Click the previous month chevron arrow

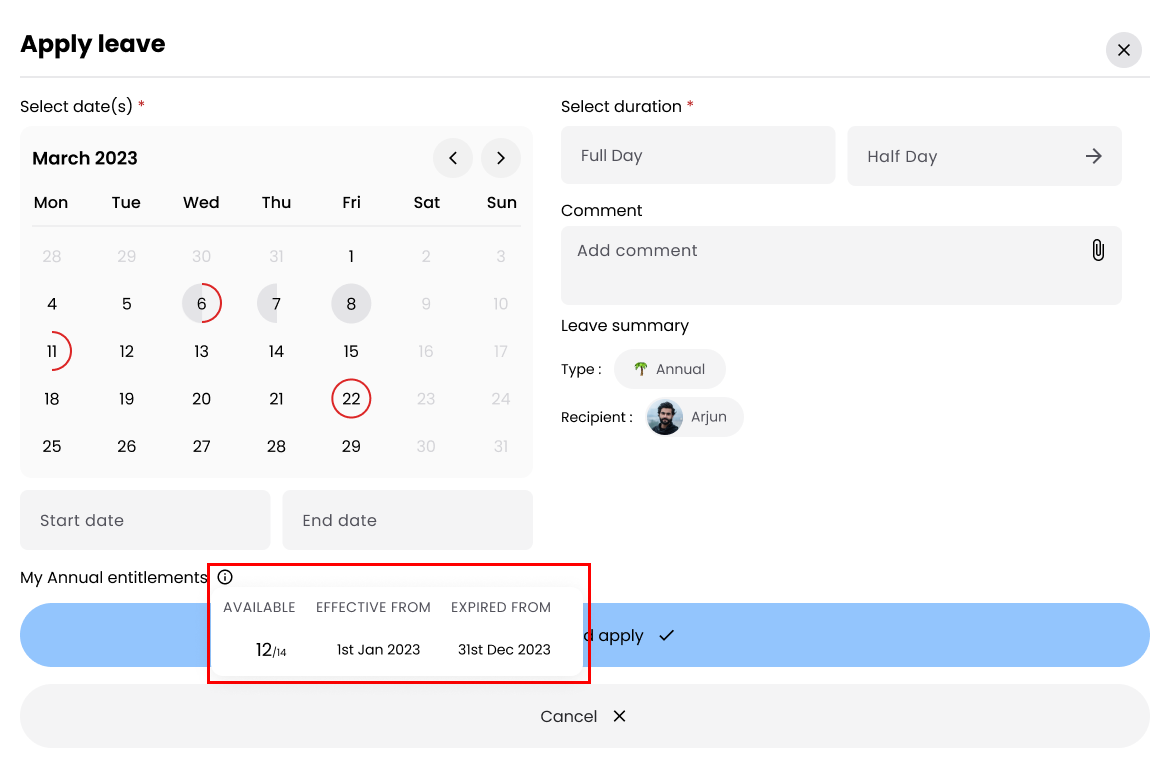[x=452, y=158]
